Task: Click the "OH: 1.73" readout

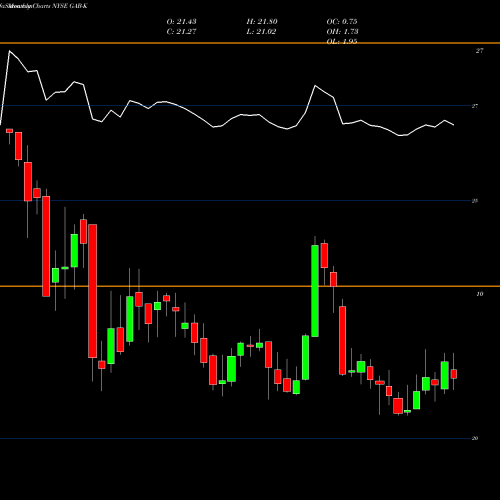Action: coord(342,32)
